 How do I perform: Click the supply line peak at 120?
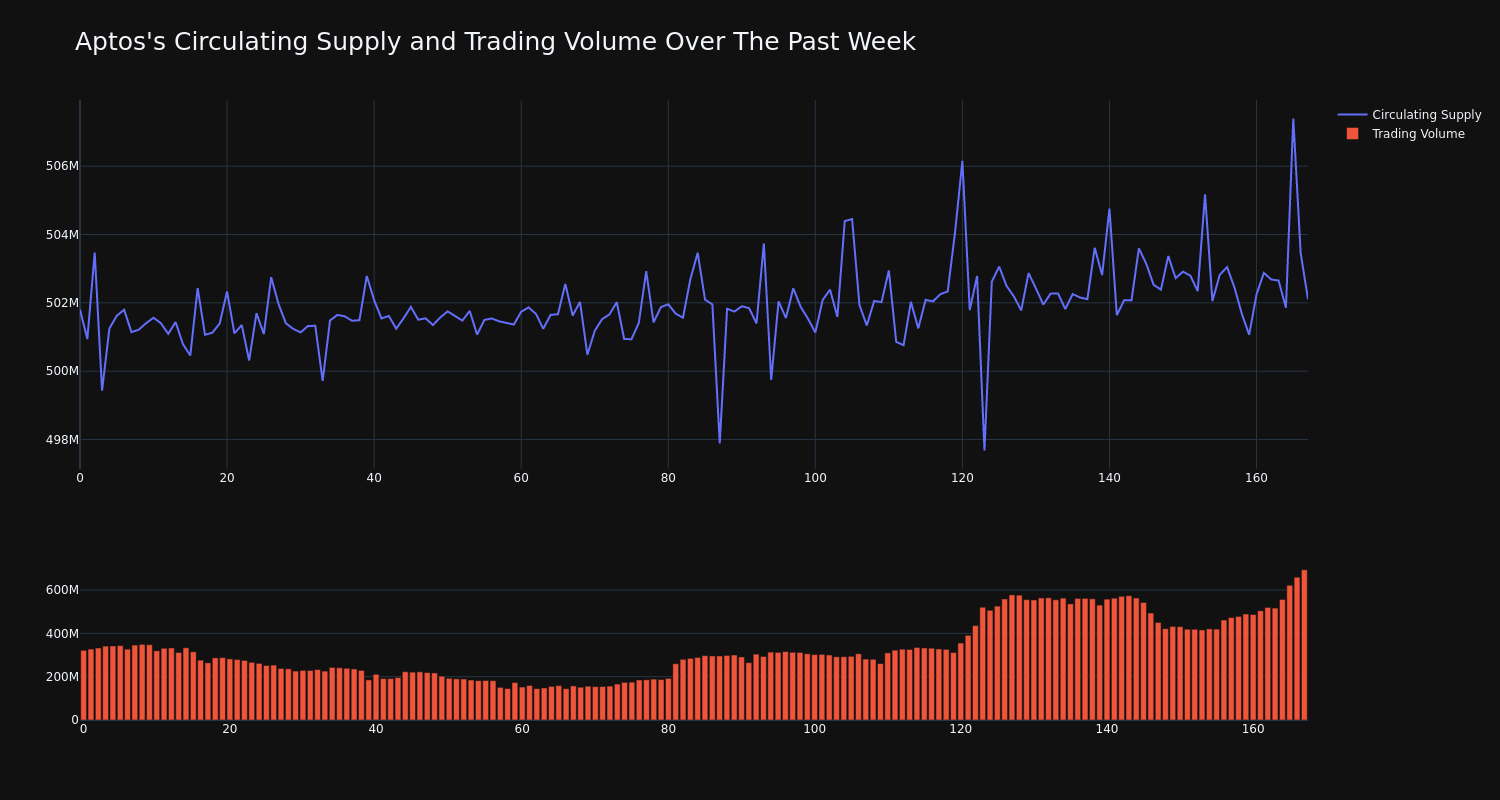point(962,162)
